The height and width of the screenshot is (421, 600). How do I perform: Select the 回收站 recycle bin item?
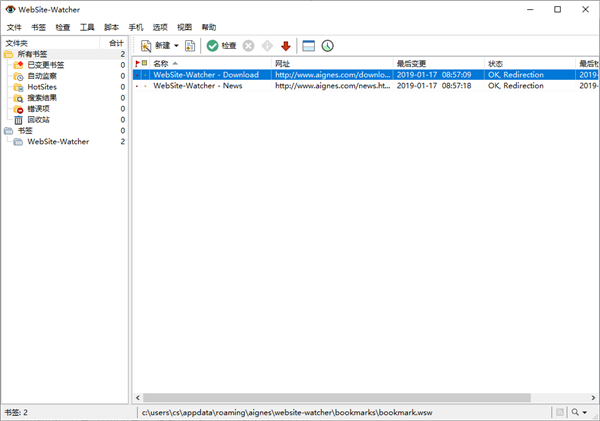pos(38,120)
